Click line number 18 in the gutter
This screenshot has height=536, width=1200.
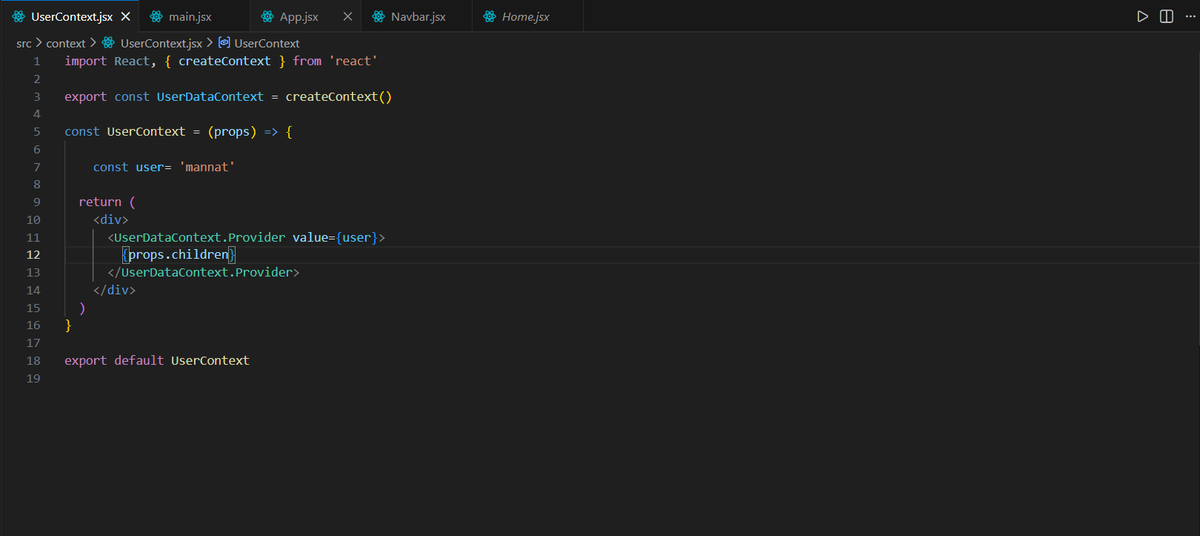pyautogui.click(x=33, y=360)
